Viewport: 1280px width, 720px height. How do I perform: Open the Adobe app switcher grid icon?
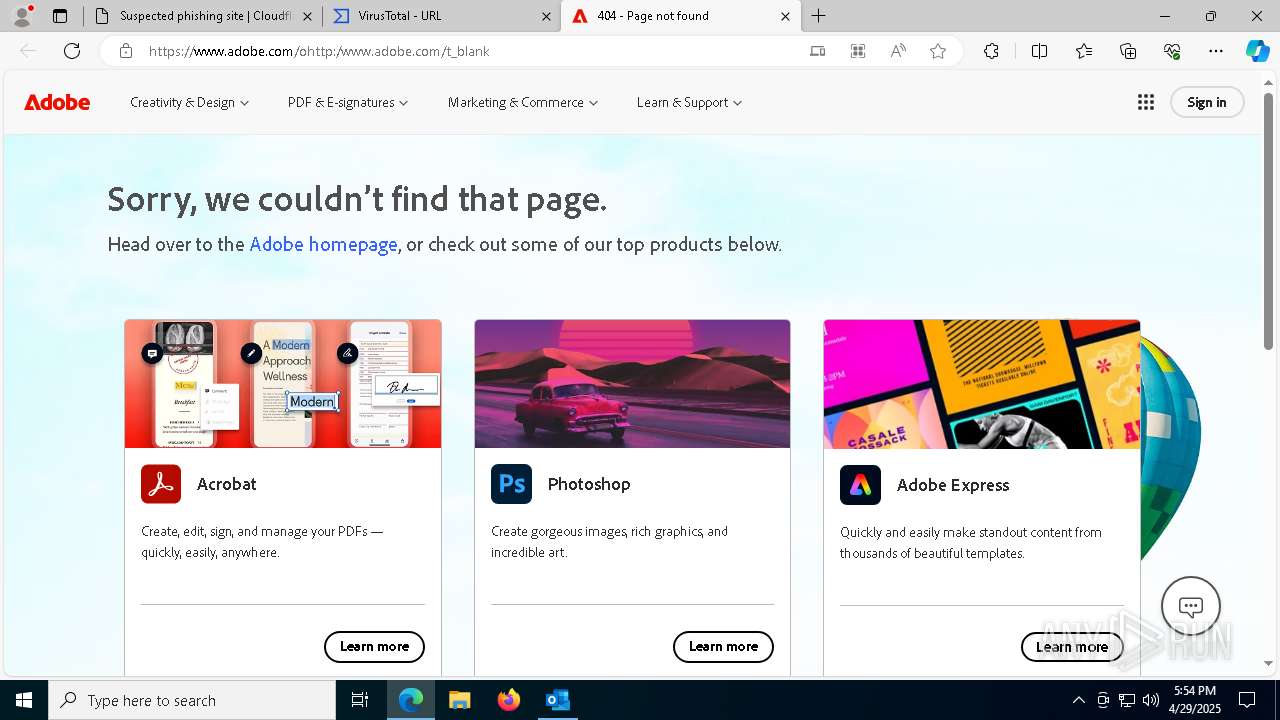tap(1146, 102)
